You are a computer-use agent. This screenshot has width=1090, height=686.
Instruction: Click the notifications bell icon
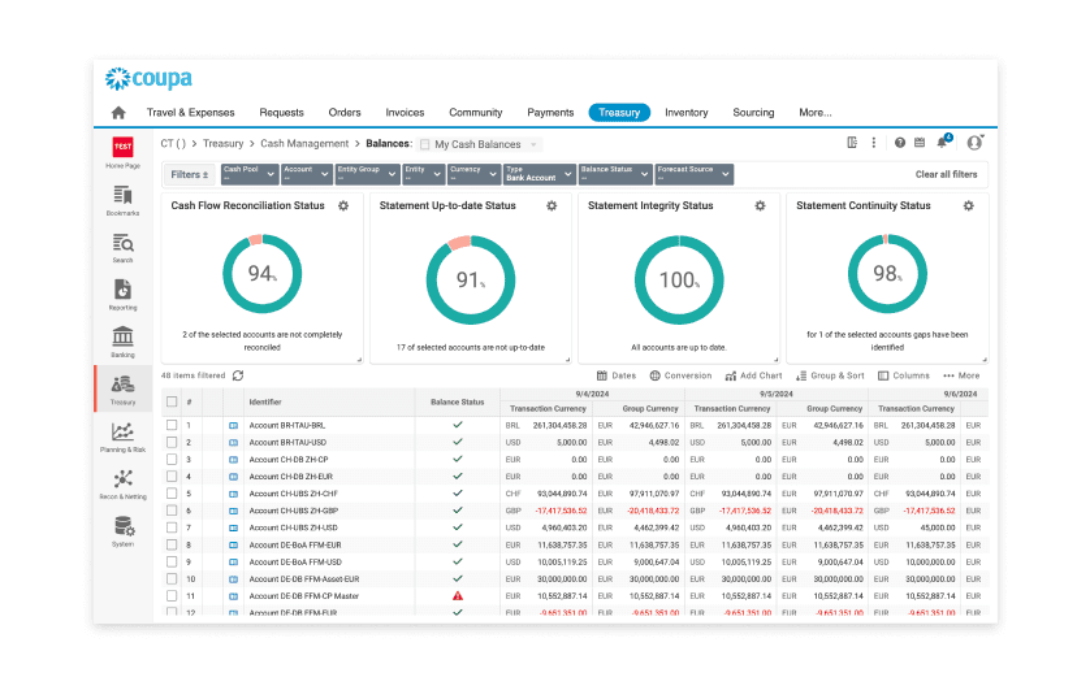943,142
